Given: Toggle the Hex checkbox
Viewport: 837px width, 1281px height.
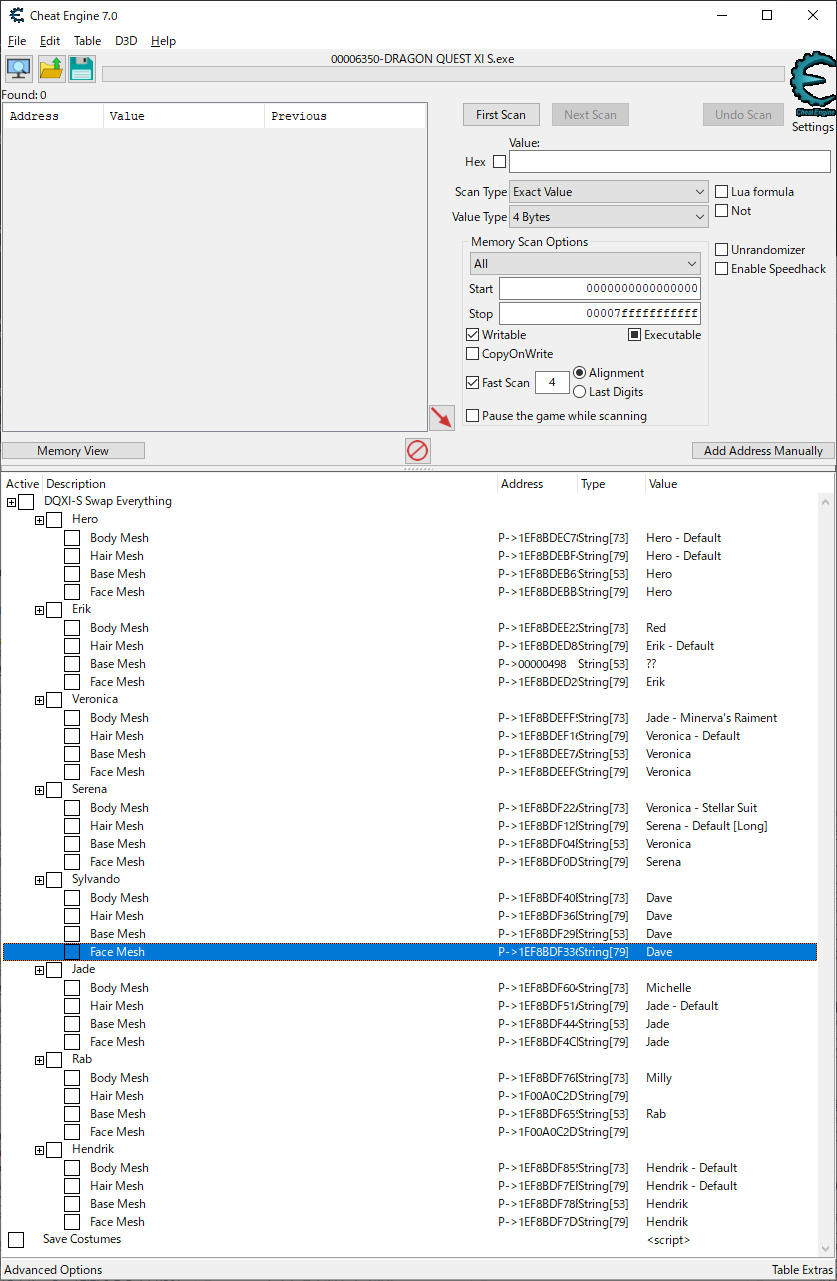Looking at the screenshot, I should tap(499, 162).
